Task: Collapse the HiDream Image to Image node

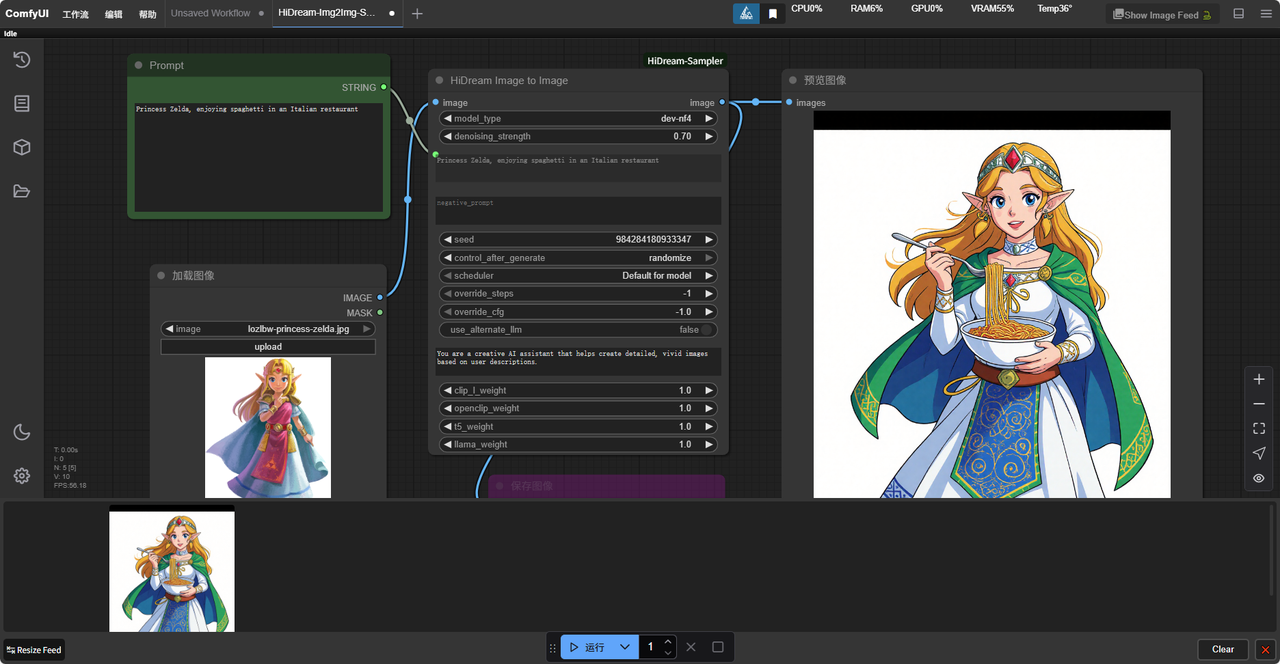Action: click(440, 80)
